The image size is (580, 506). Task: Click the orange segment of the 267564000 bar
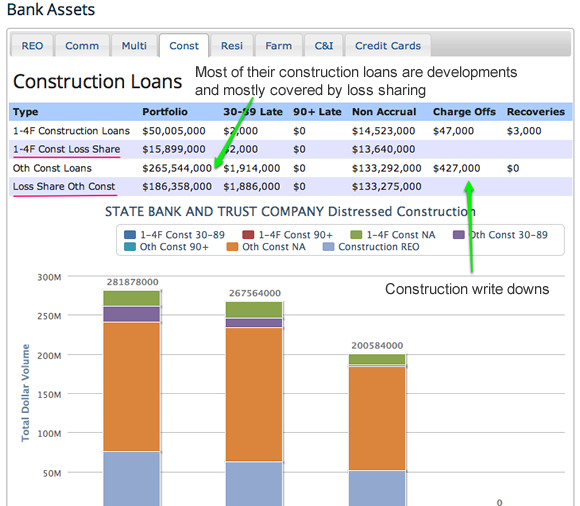(254, 394)
